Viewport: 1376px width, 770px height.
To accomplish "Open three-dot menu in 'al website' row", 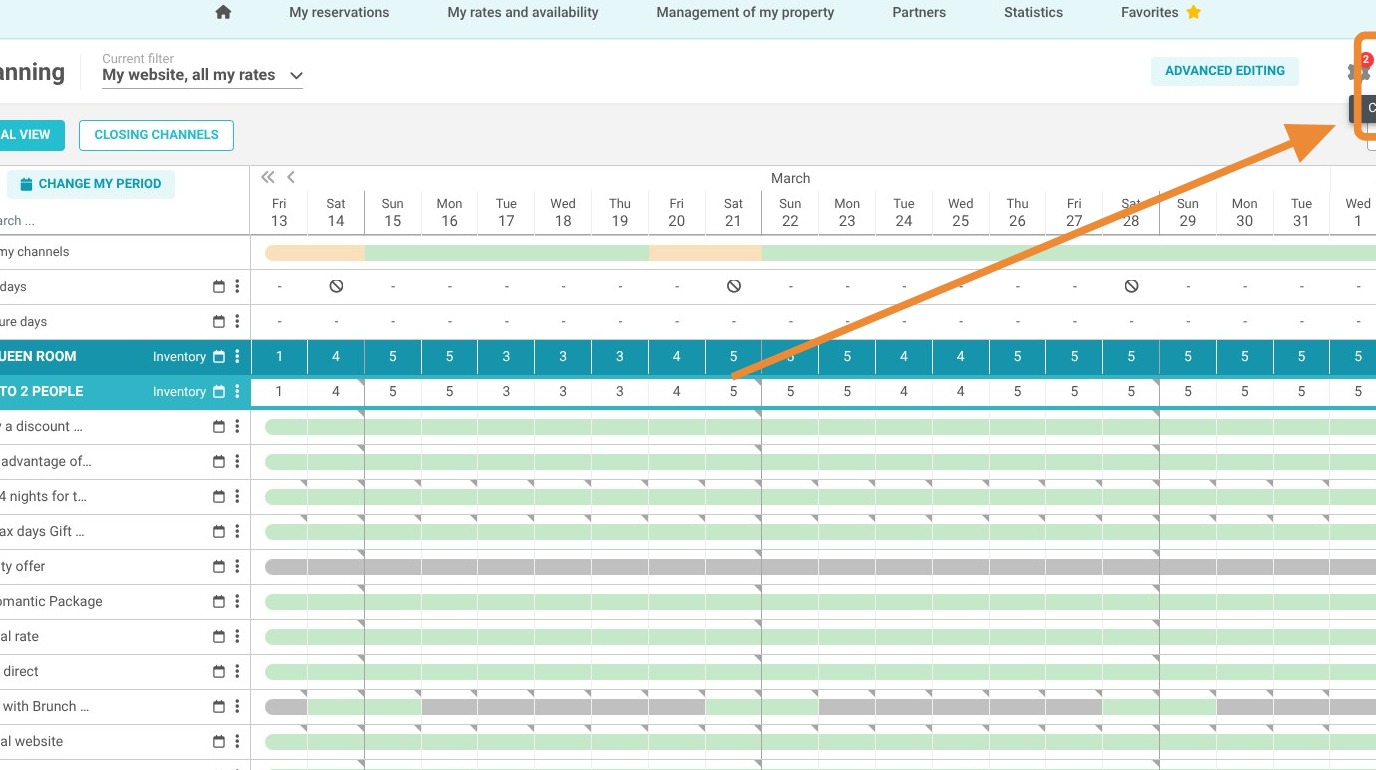I will [x=237, y=742].
